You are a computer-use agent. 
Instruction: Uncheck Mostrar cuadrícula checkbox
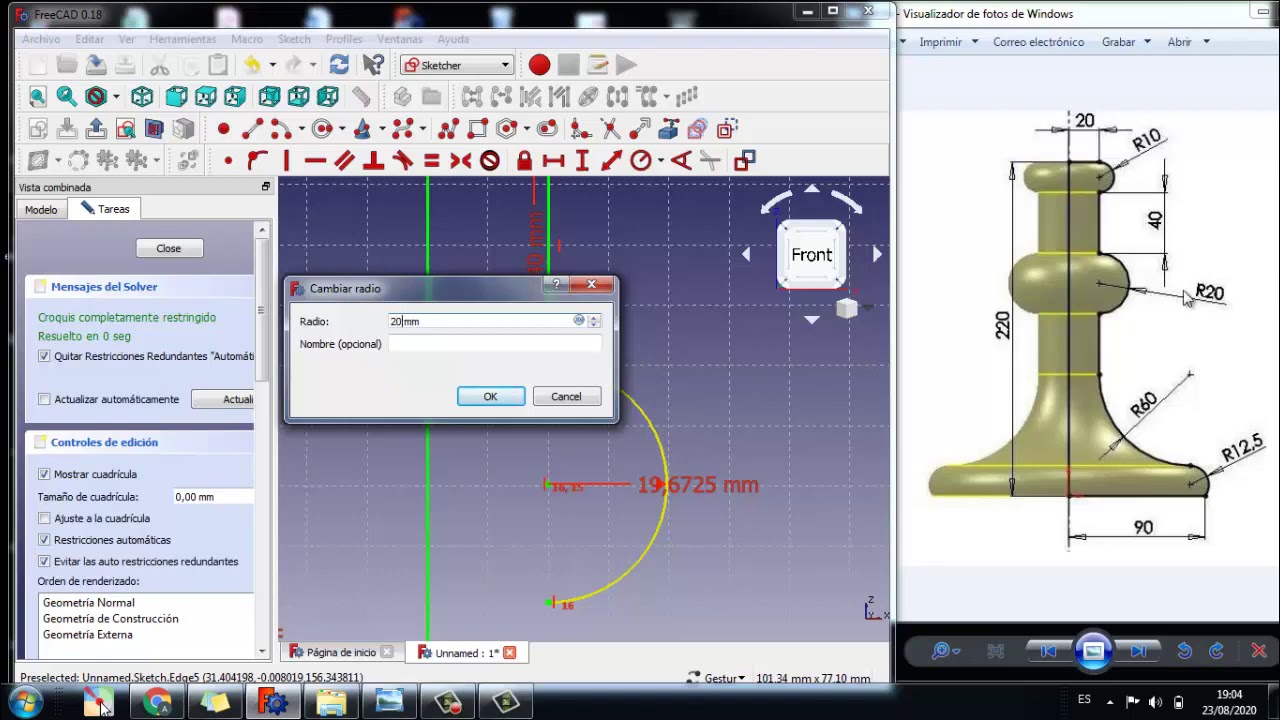pos(44,474)
